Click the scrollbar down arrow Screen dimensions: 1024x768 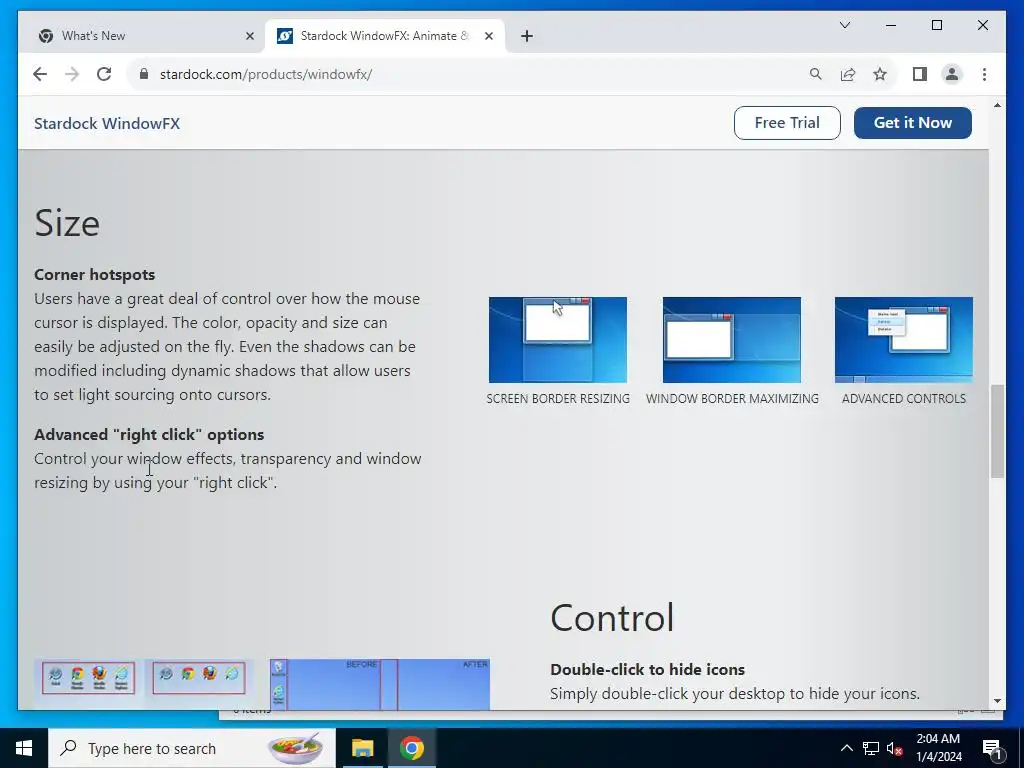[997, 701]
